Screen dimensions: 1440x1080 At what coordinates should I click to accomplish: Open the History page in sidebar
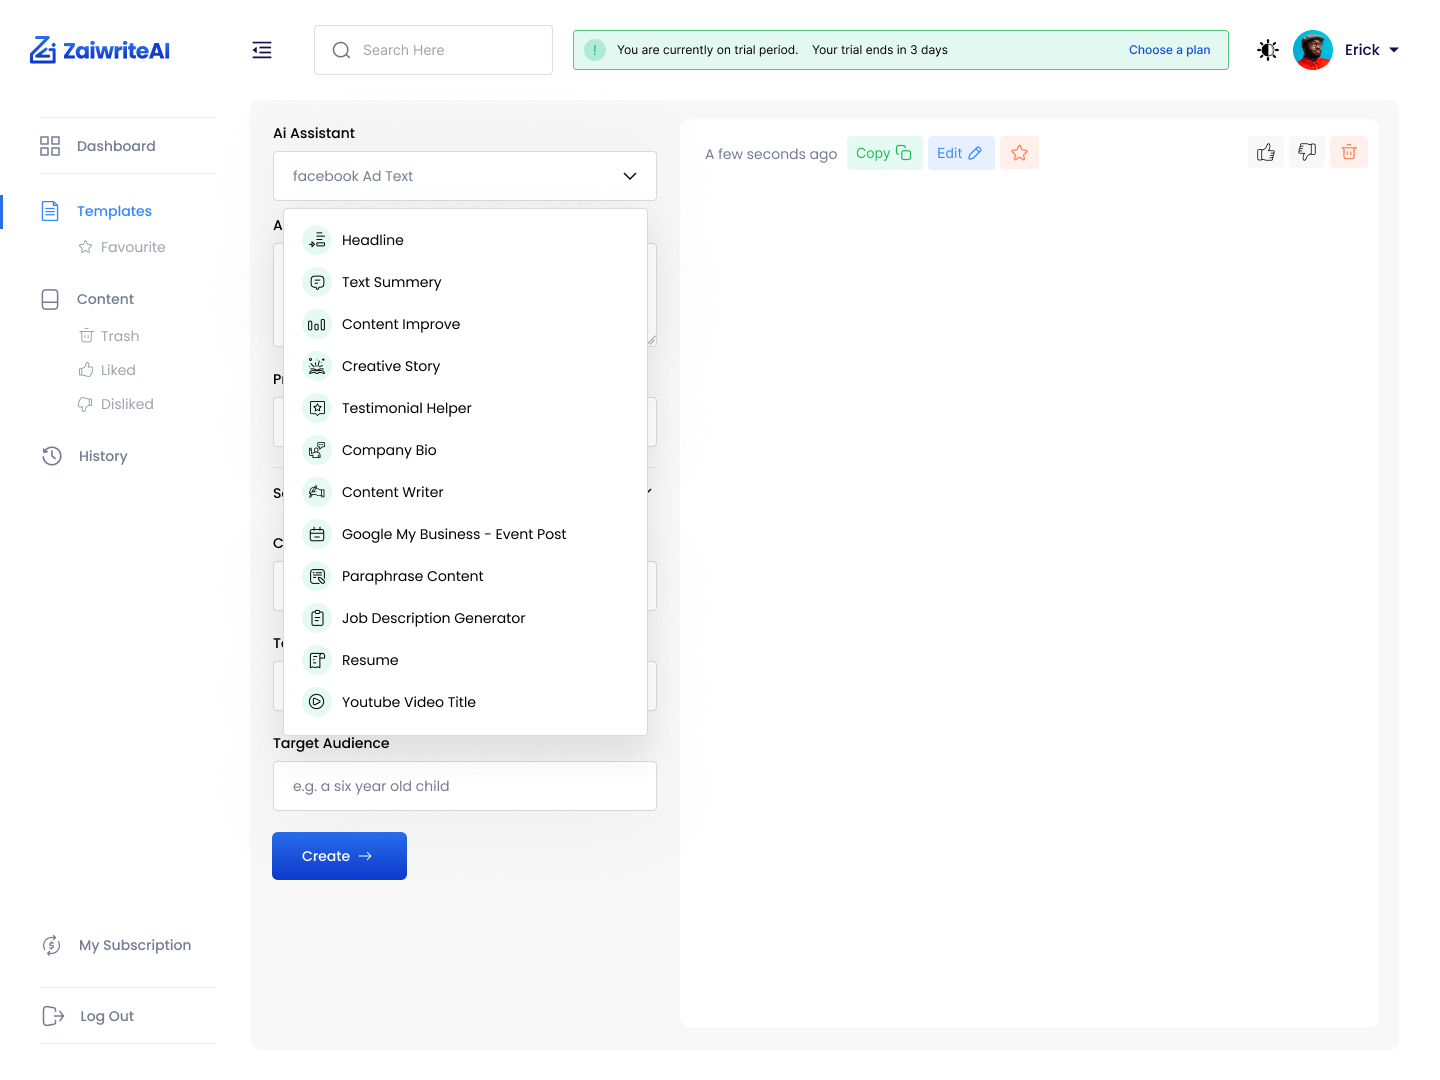(x=103, y=456)
